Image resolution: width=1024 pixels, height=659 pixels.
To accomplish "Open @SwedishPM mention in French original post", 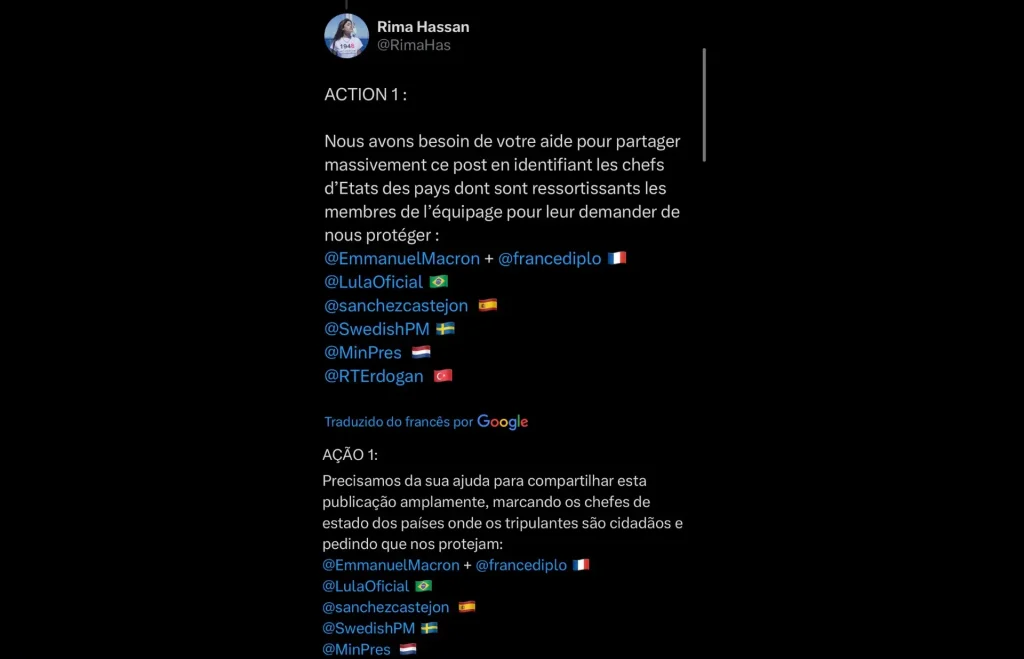I will [x=376, y=329].
